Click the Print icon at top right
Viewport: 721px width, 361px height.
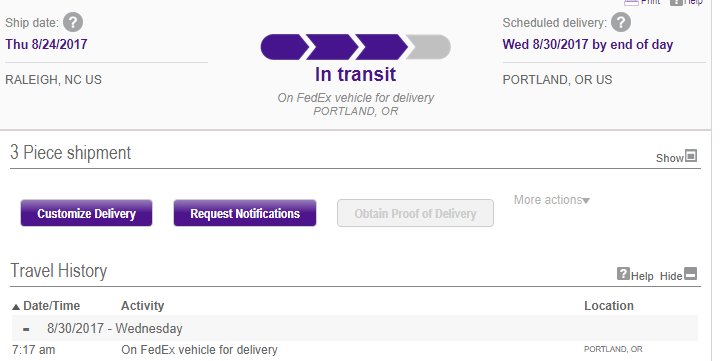coord(631,2)
